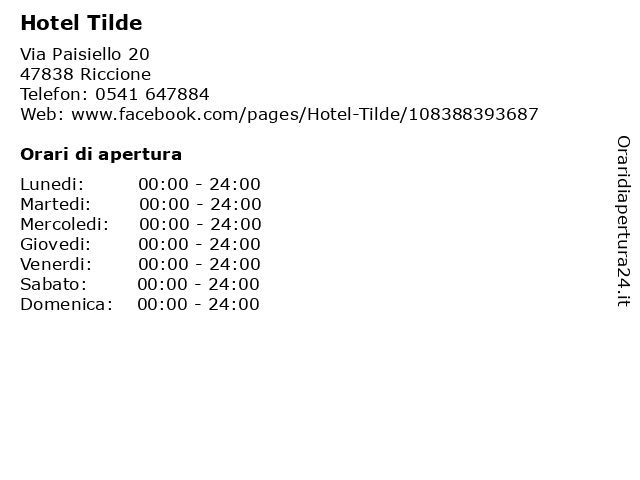Click the phone number 0541 647884
This screenshot has height=480, width=640.
pyautogui.click(x=152, y=94)
